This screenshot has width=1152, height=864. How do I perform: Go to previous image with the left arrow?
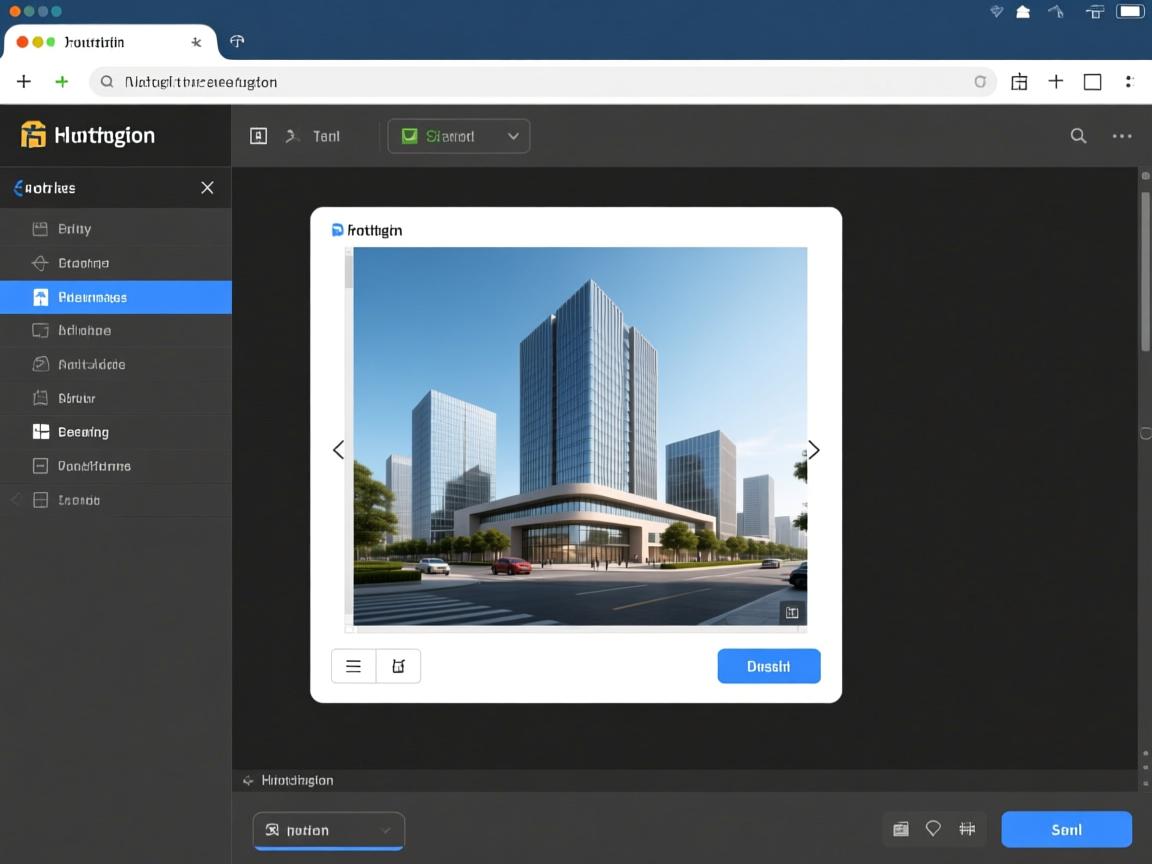click(x=338, y=450)
